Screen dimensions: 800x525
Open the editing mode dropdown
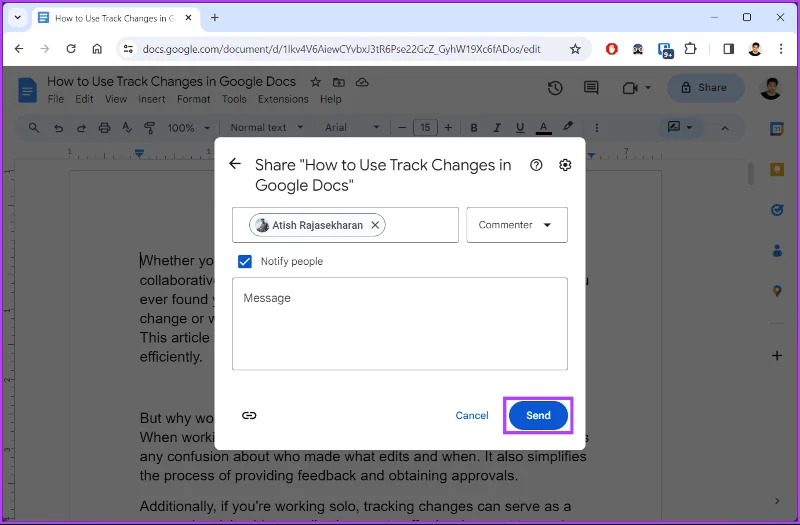coord(680,127)
